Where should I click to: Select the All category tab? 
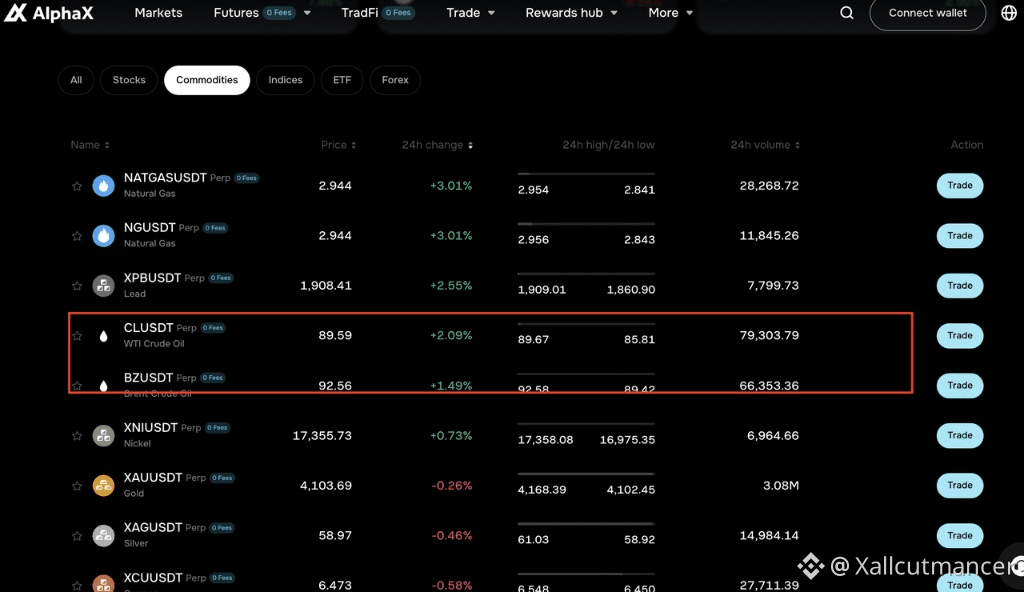(x=76, y=80)
